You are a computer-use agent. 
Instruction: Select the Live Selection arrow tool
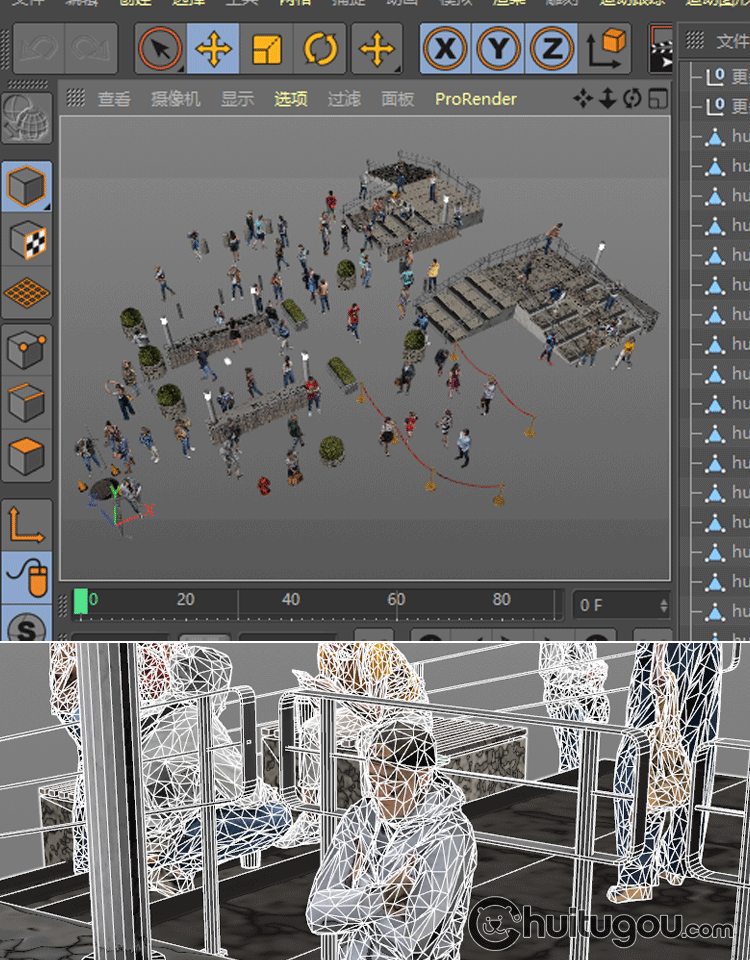pyautogui.click(x=160, y=49)
